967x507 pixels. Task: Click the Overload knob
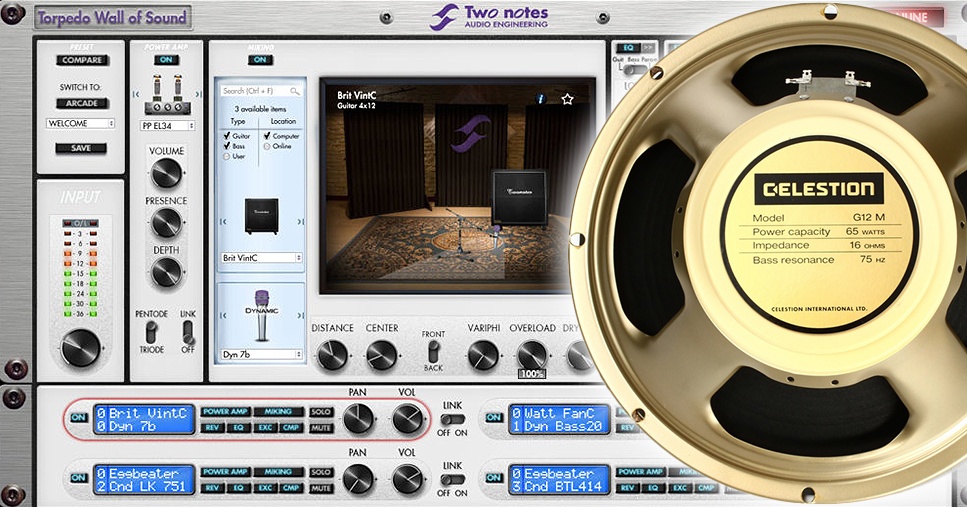[x=531, y=353]
